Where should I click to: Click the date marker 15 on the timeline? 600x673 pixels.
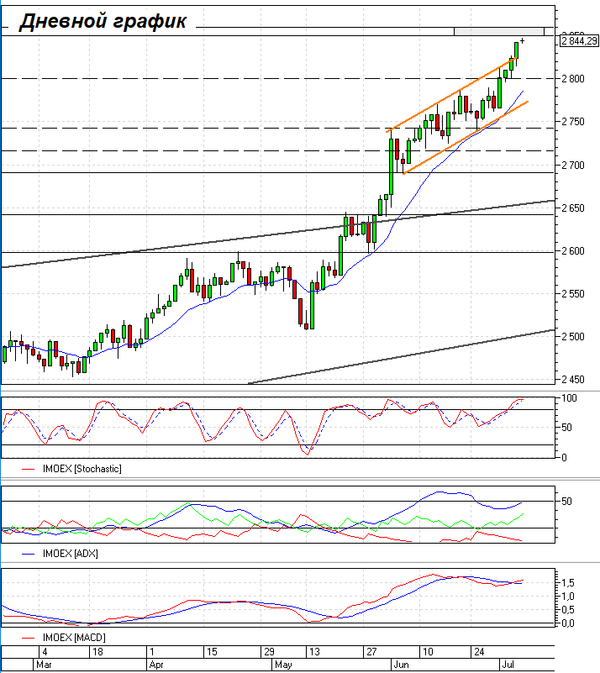(x=212, y=652)
